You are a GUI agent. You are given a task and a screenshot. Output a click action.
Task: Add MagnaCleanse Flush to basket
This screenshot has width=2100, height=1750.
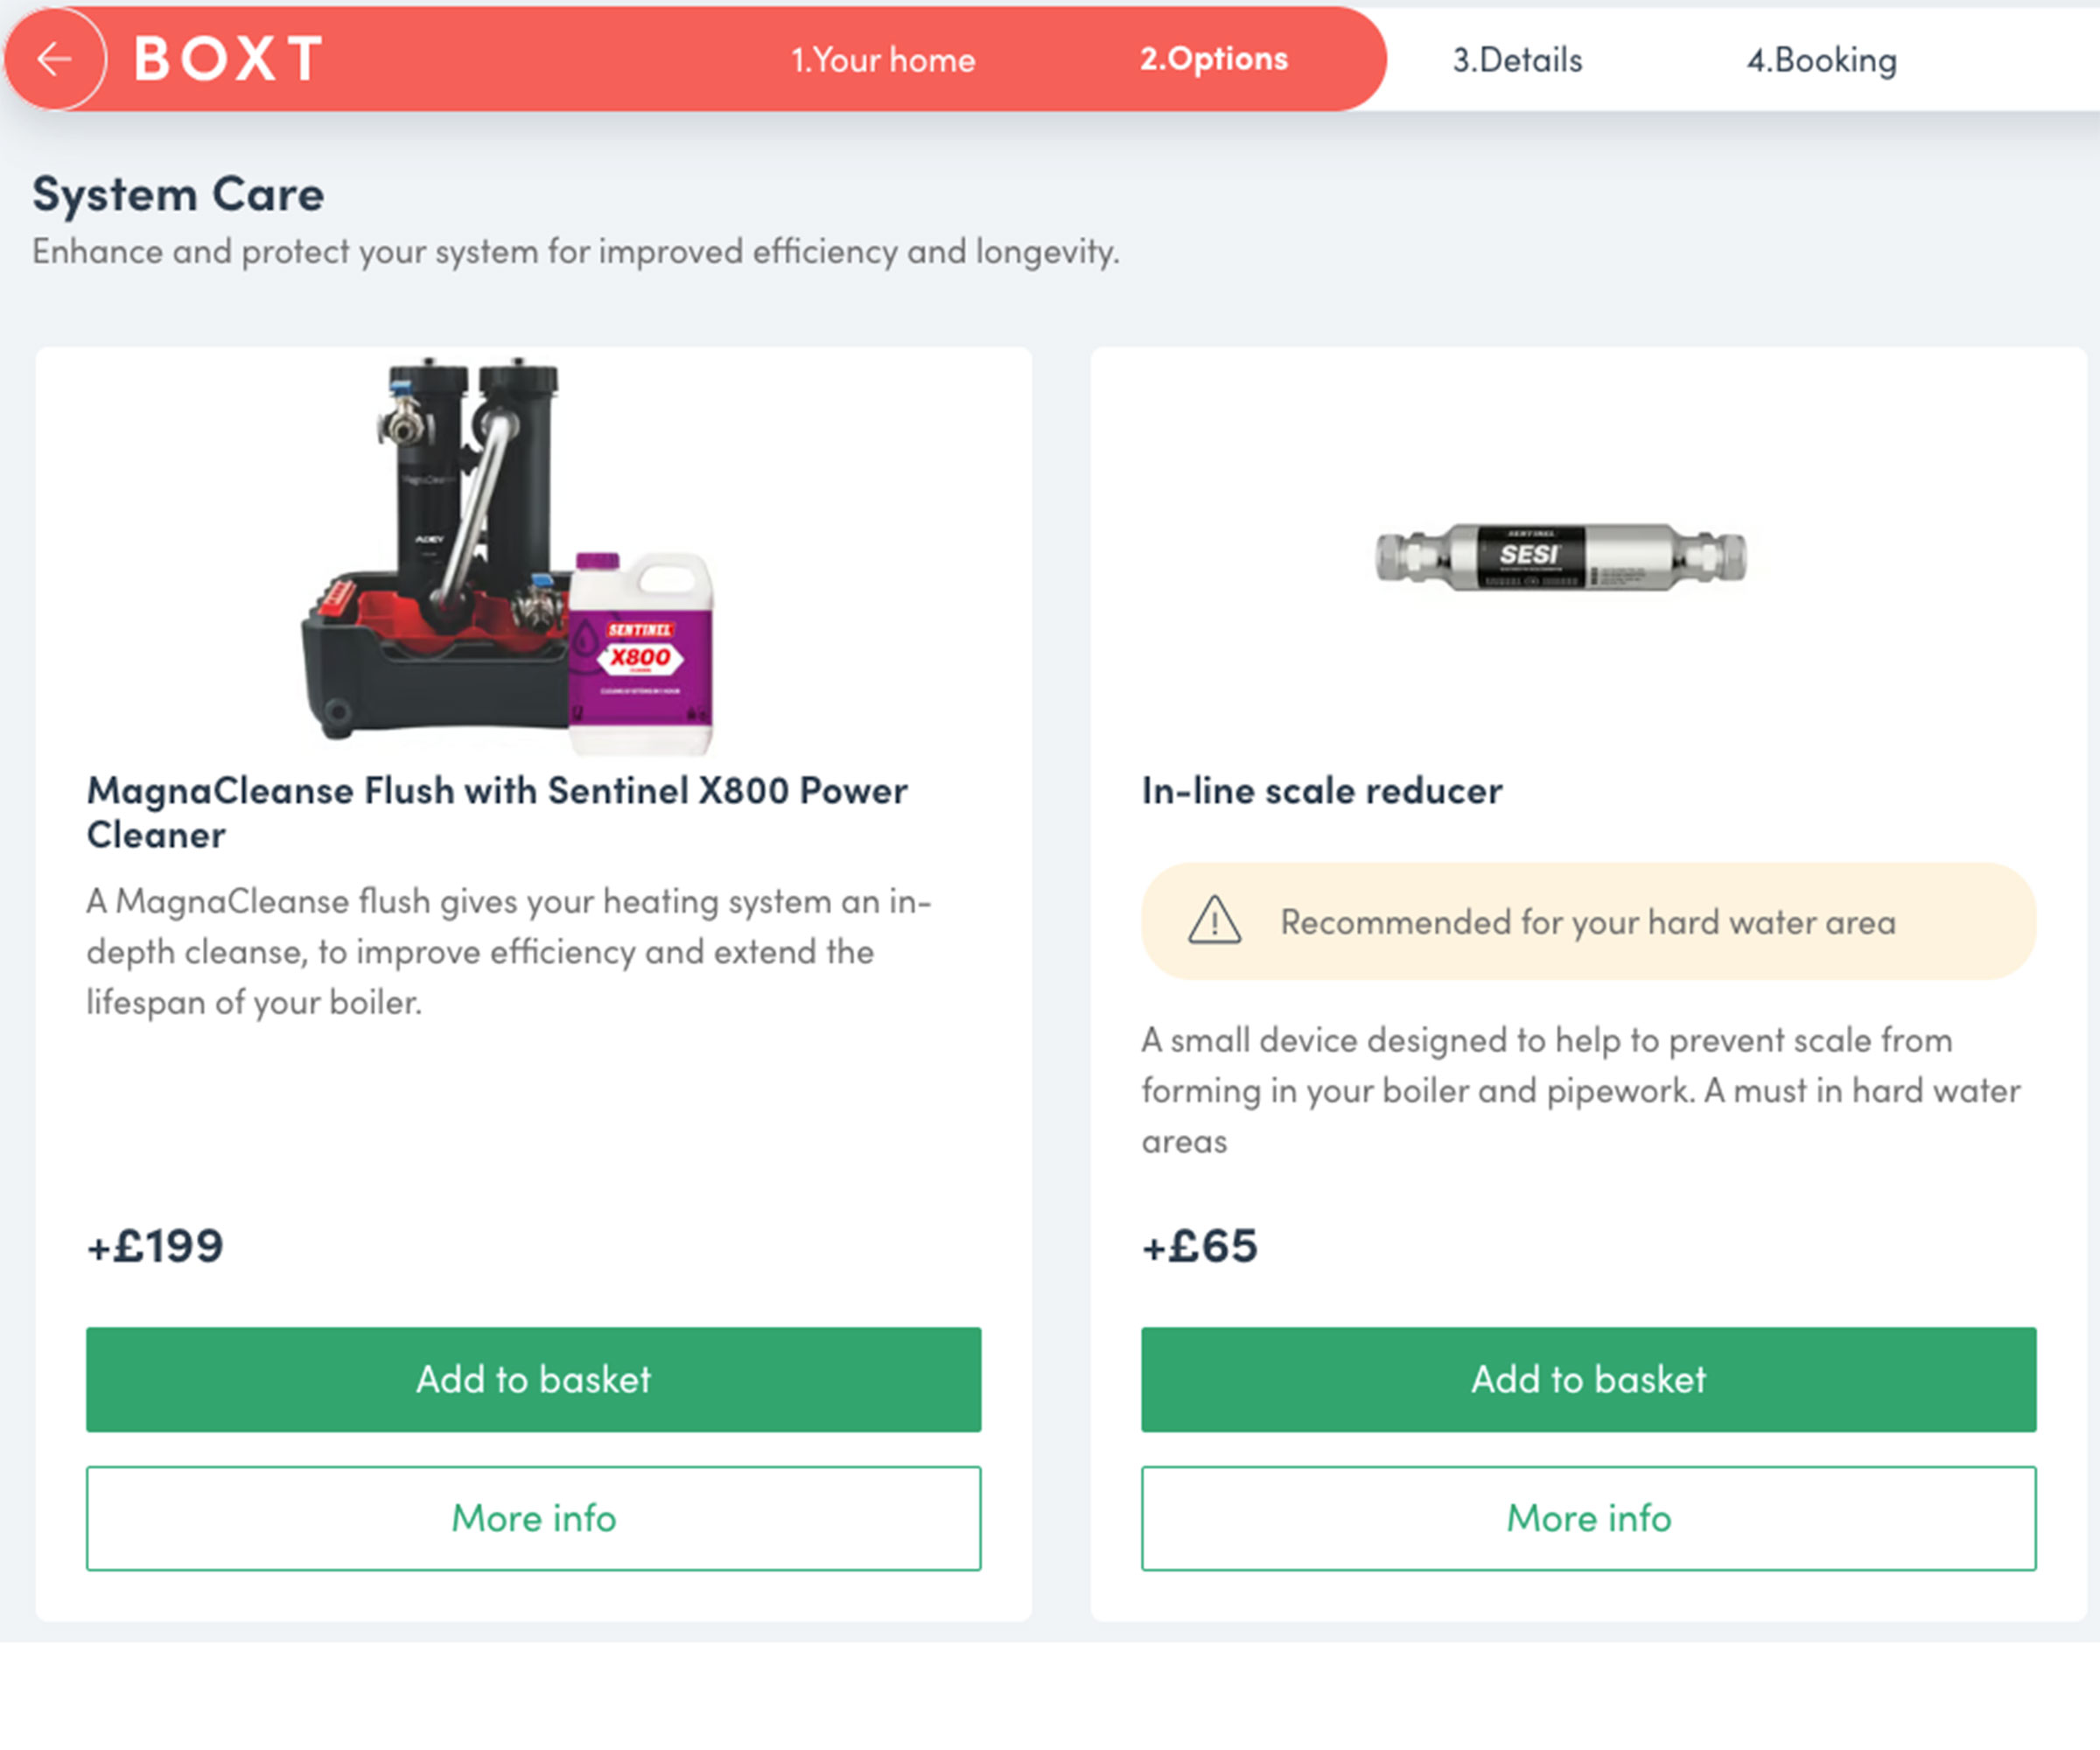533,1380
